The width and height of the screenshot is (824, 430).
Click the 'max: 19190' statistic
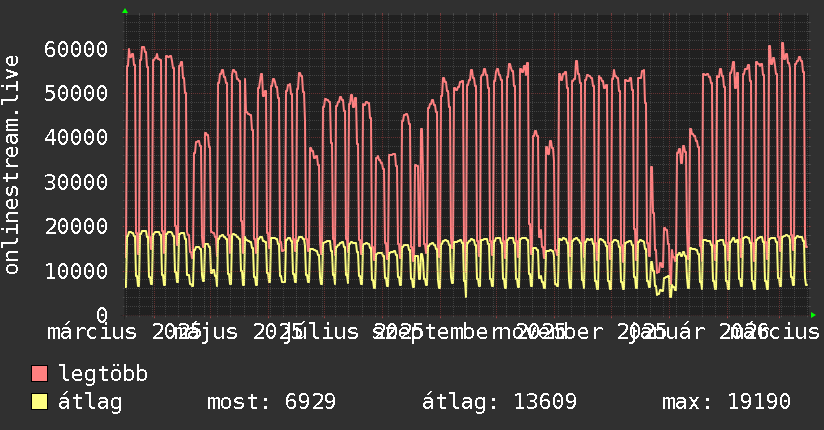726,402
